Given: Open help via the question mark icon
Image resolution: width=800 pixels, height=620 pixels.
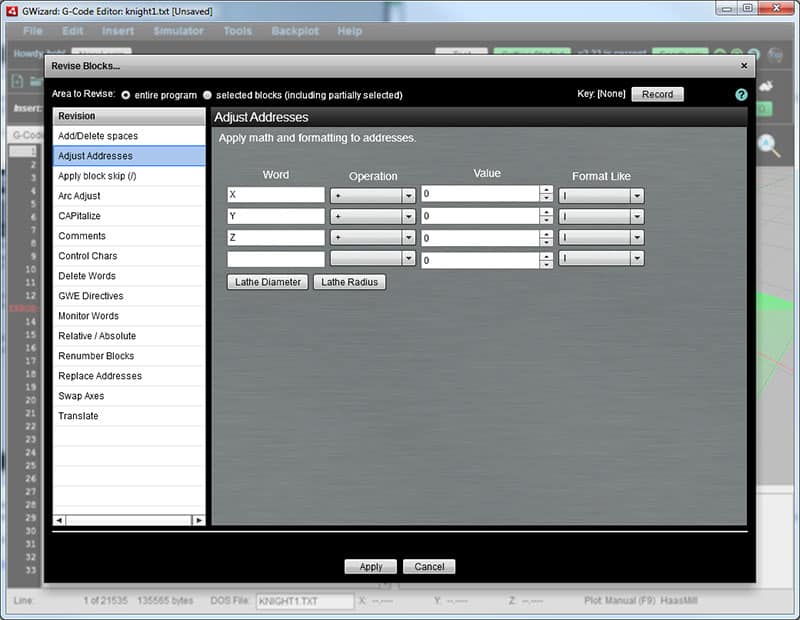Looking at the screenshot, I should pos(740,95).
